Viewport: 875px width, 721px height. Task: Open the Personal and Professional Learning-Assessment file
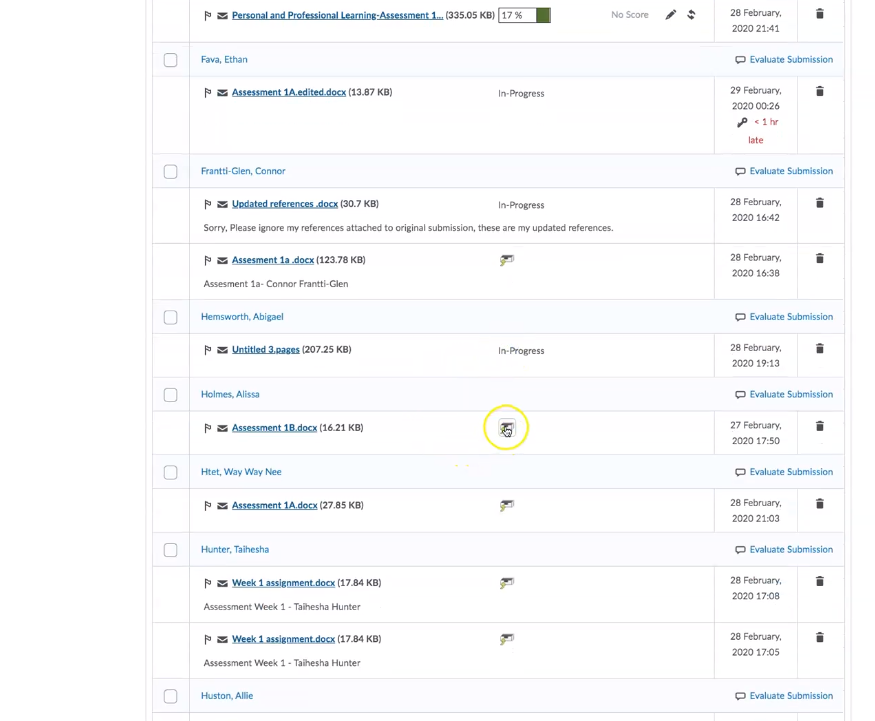click(338, 15)
